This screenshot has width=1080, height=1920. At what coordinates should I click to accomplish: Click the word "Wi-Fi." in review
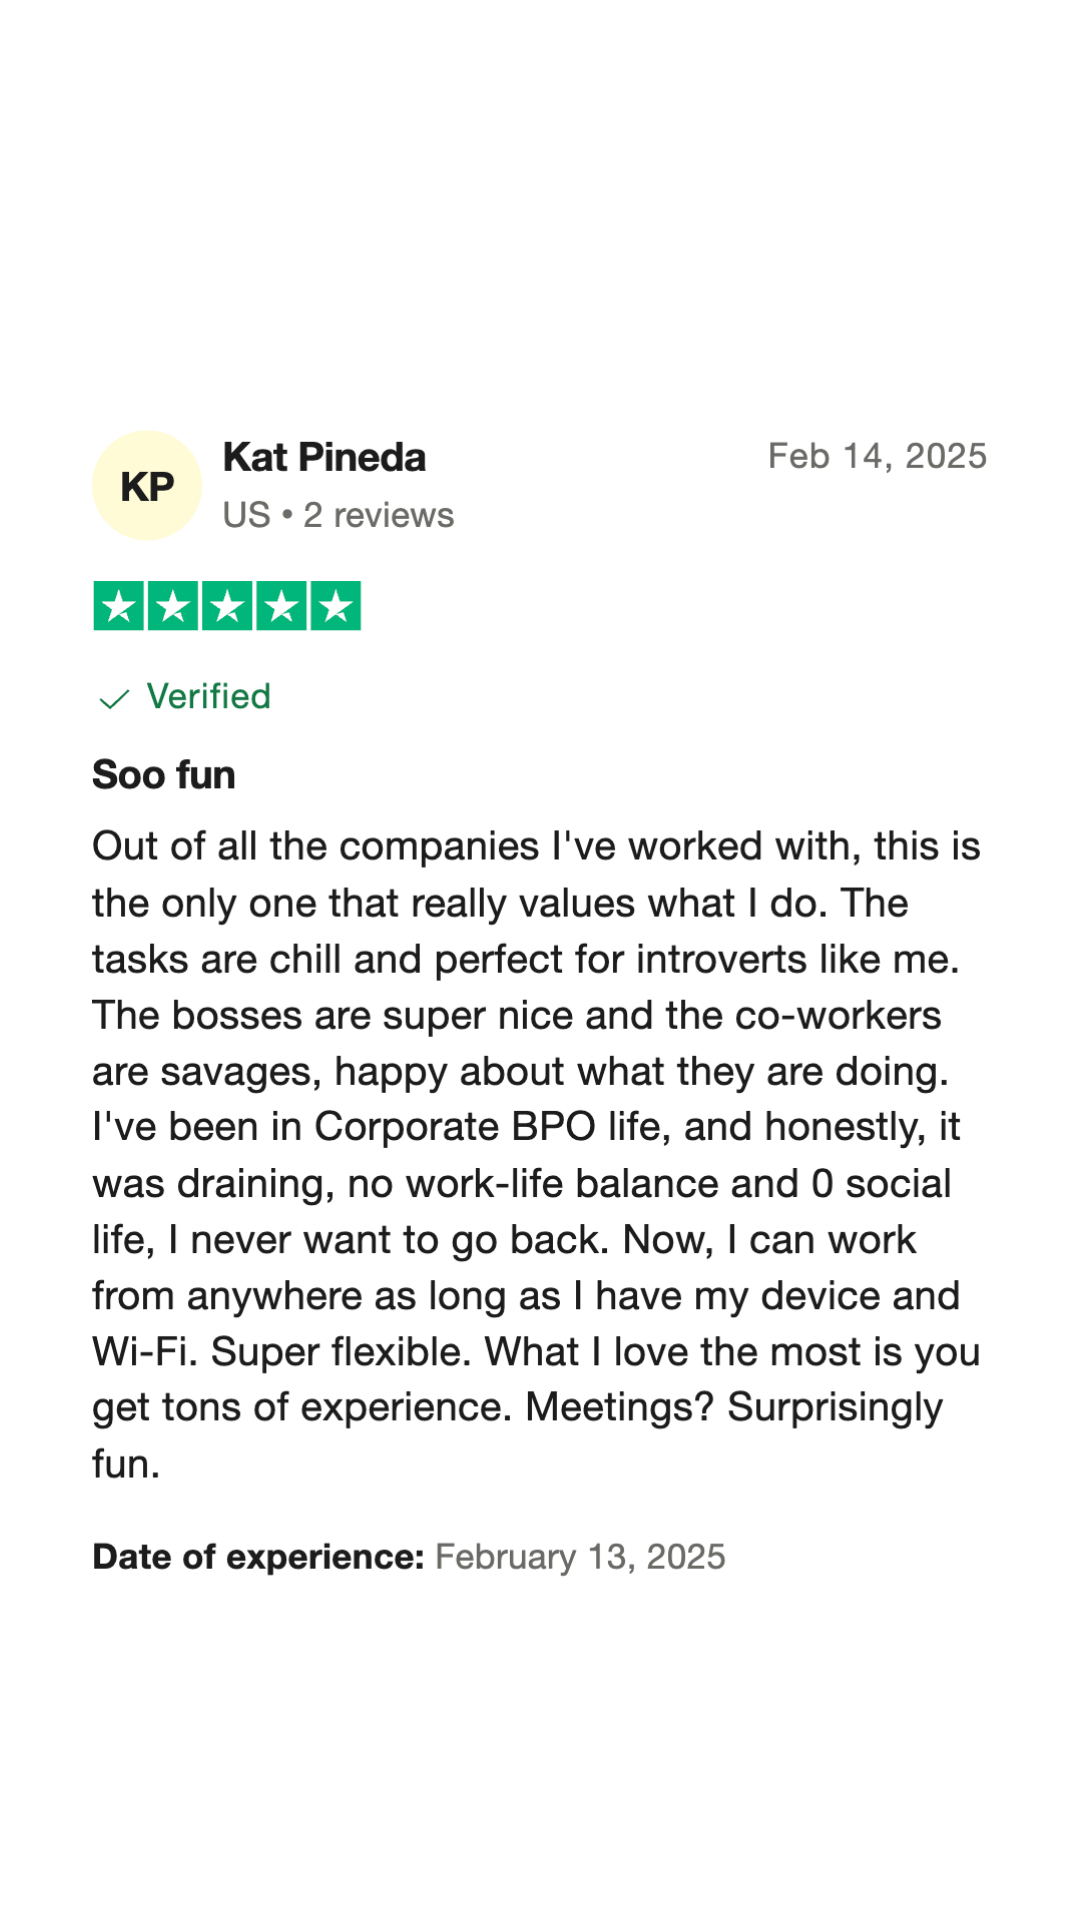[145, 1352]
